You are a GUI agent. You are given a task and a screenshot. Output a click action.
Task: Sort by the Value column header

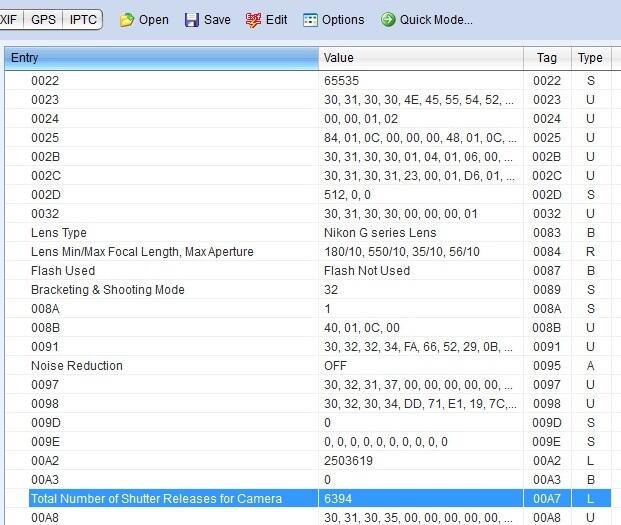click(420, 58)
